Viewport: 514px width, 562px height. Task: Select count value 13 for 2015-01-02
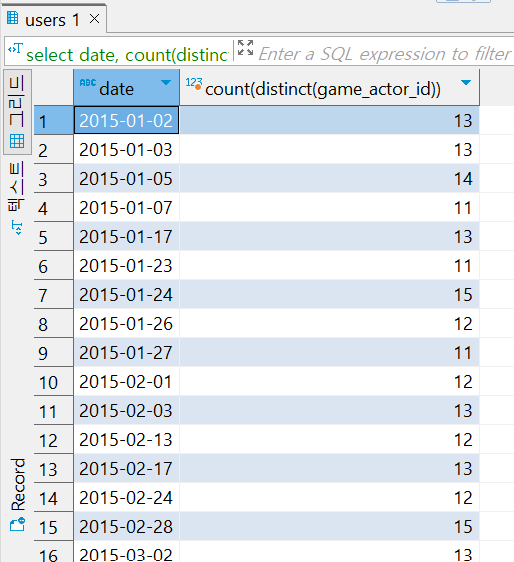pos(329,120)
